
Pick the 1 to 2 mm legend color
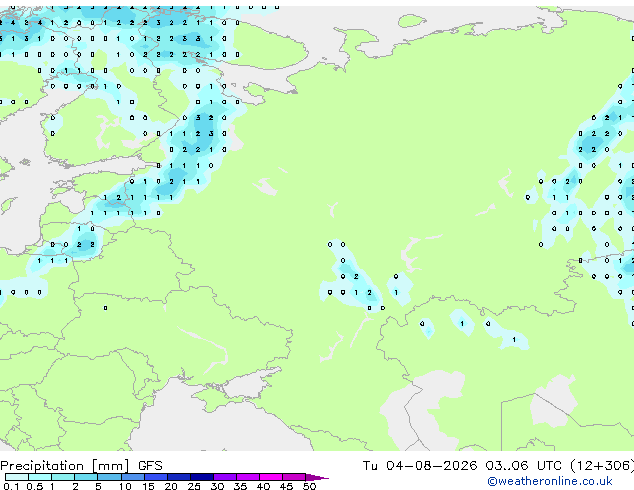(x=63, y=477)
